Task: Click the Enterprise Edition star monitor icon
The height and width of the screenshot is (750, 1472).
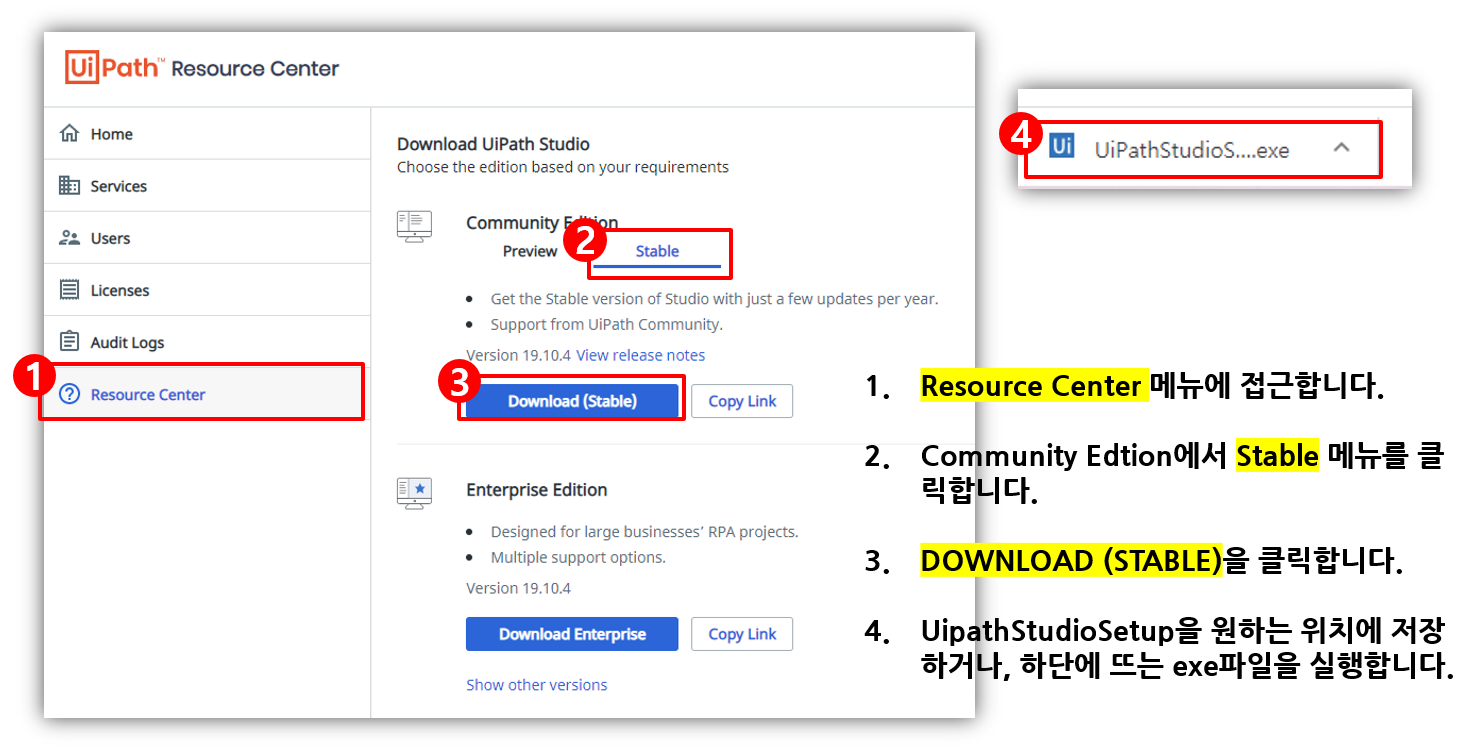Action: (x=414, y=493)
